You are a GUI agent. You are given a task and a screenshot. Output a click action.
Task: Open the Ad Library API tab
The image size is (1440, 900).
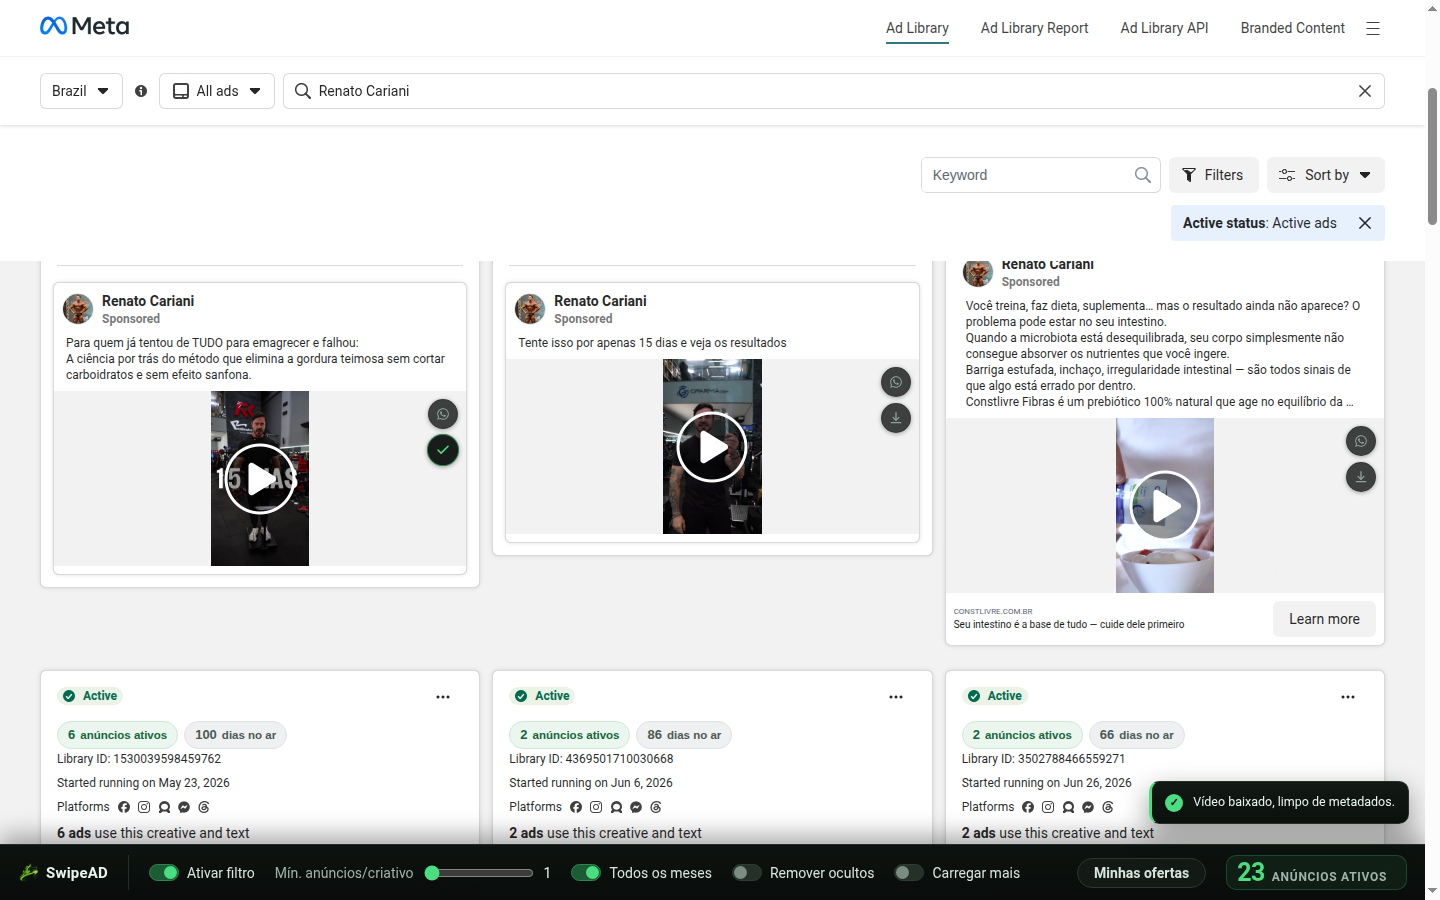1165,28
